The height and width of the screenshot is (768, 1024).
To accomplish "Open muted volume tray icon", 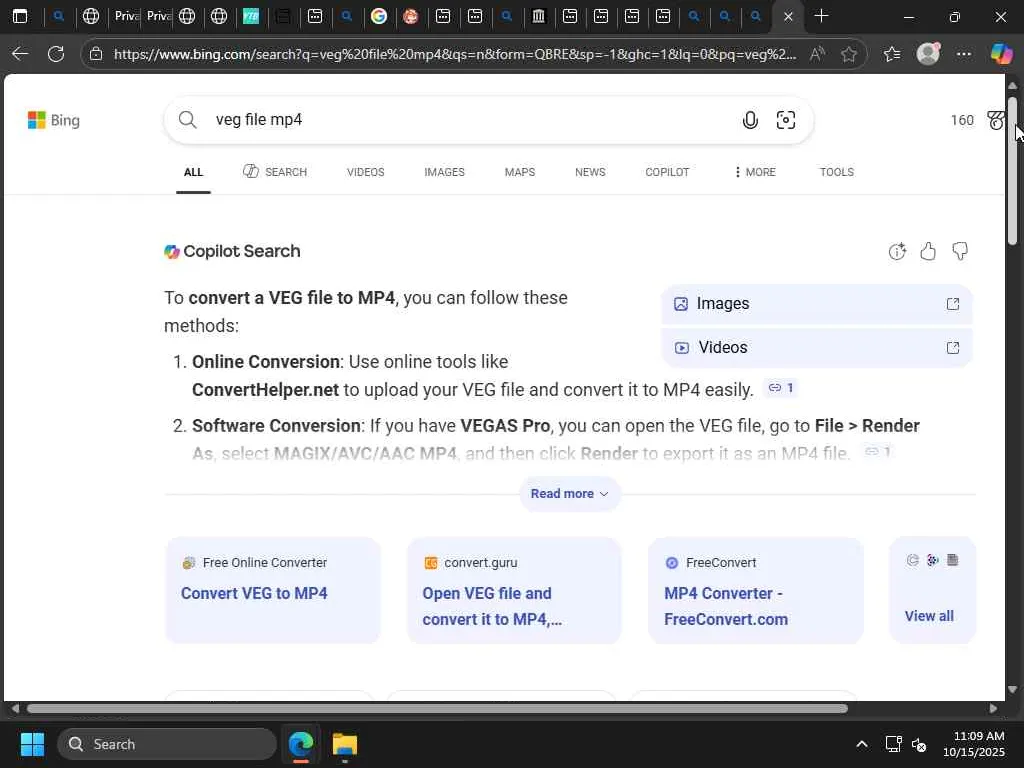I will (x=919, y=744).
